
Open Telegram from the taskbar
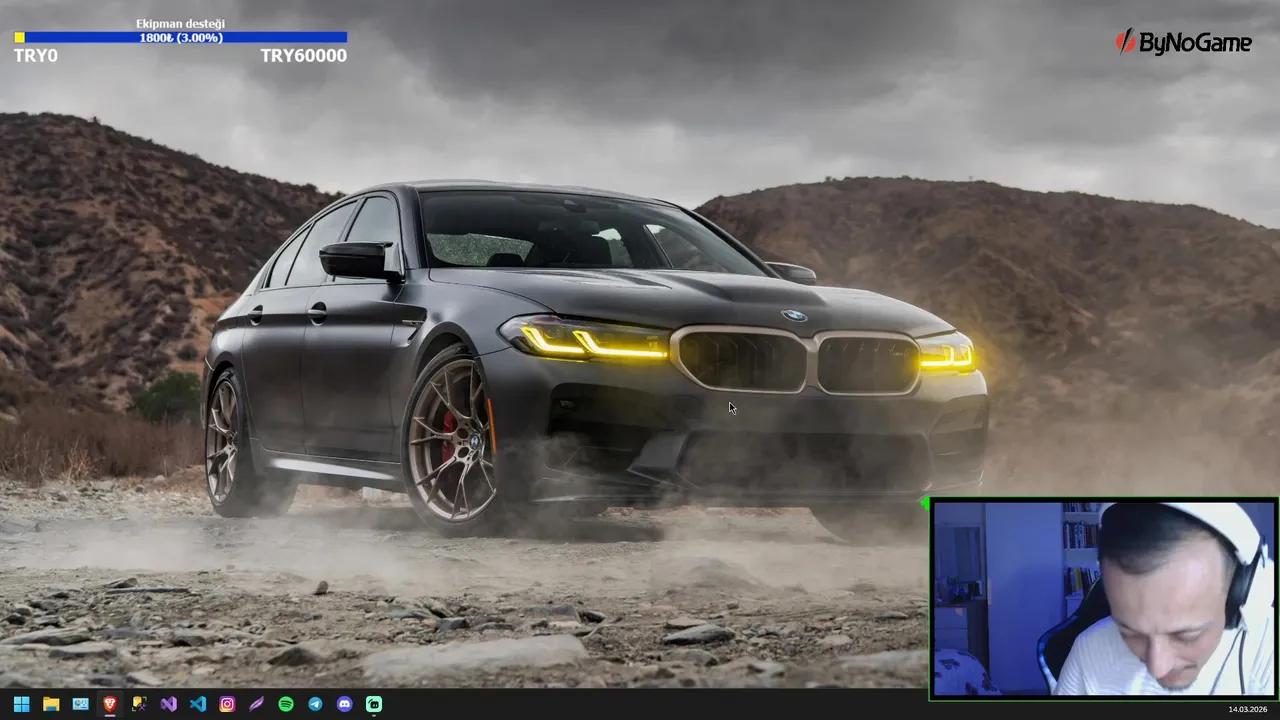click(x=315, y=704)
